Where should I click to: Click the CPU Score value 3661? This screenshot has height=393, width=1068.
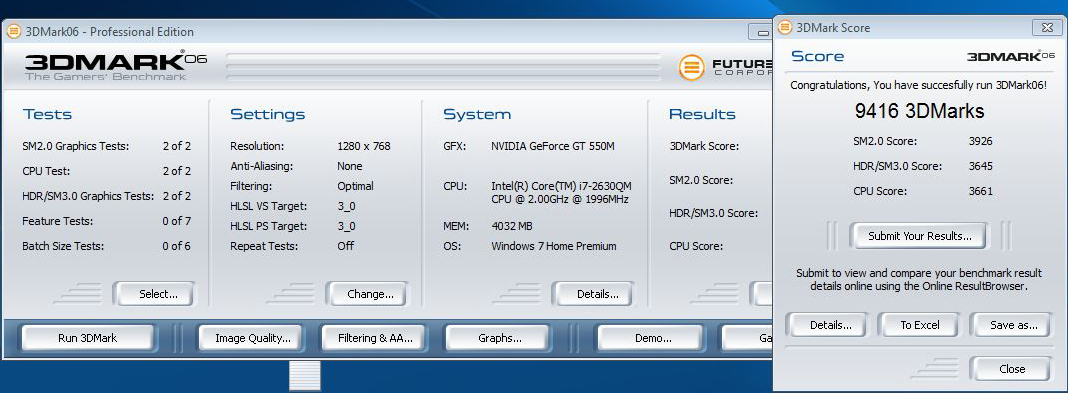(x=981, y=191)
